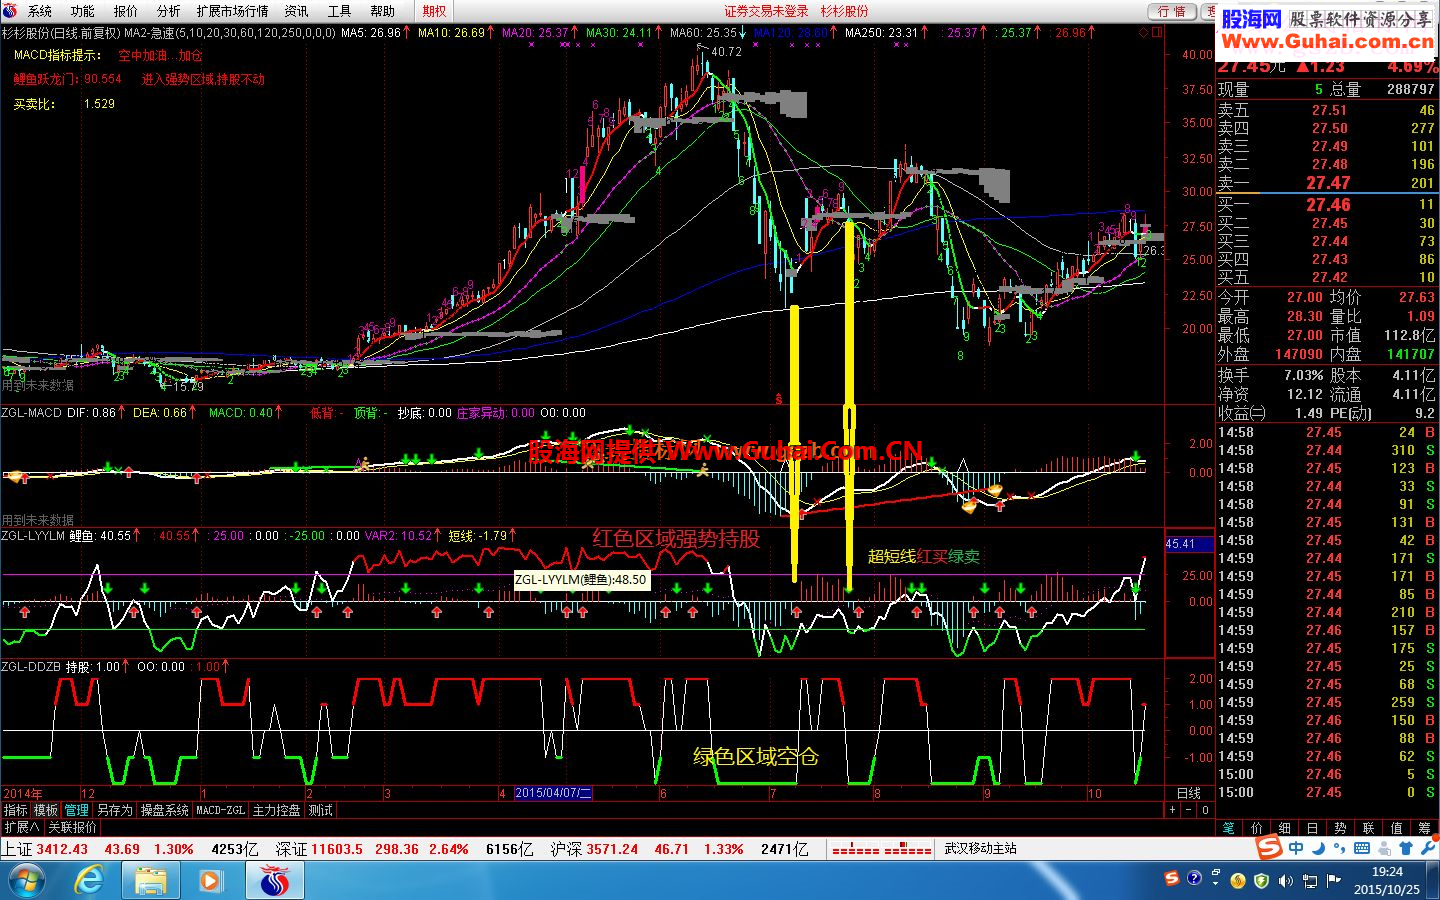
Task: Click the 0 reset button under 日线
Action: click(1205, 810)
